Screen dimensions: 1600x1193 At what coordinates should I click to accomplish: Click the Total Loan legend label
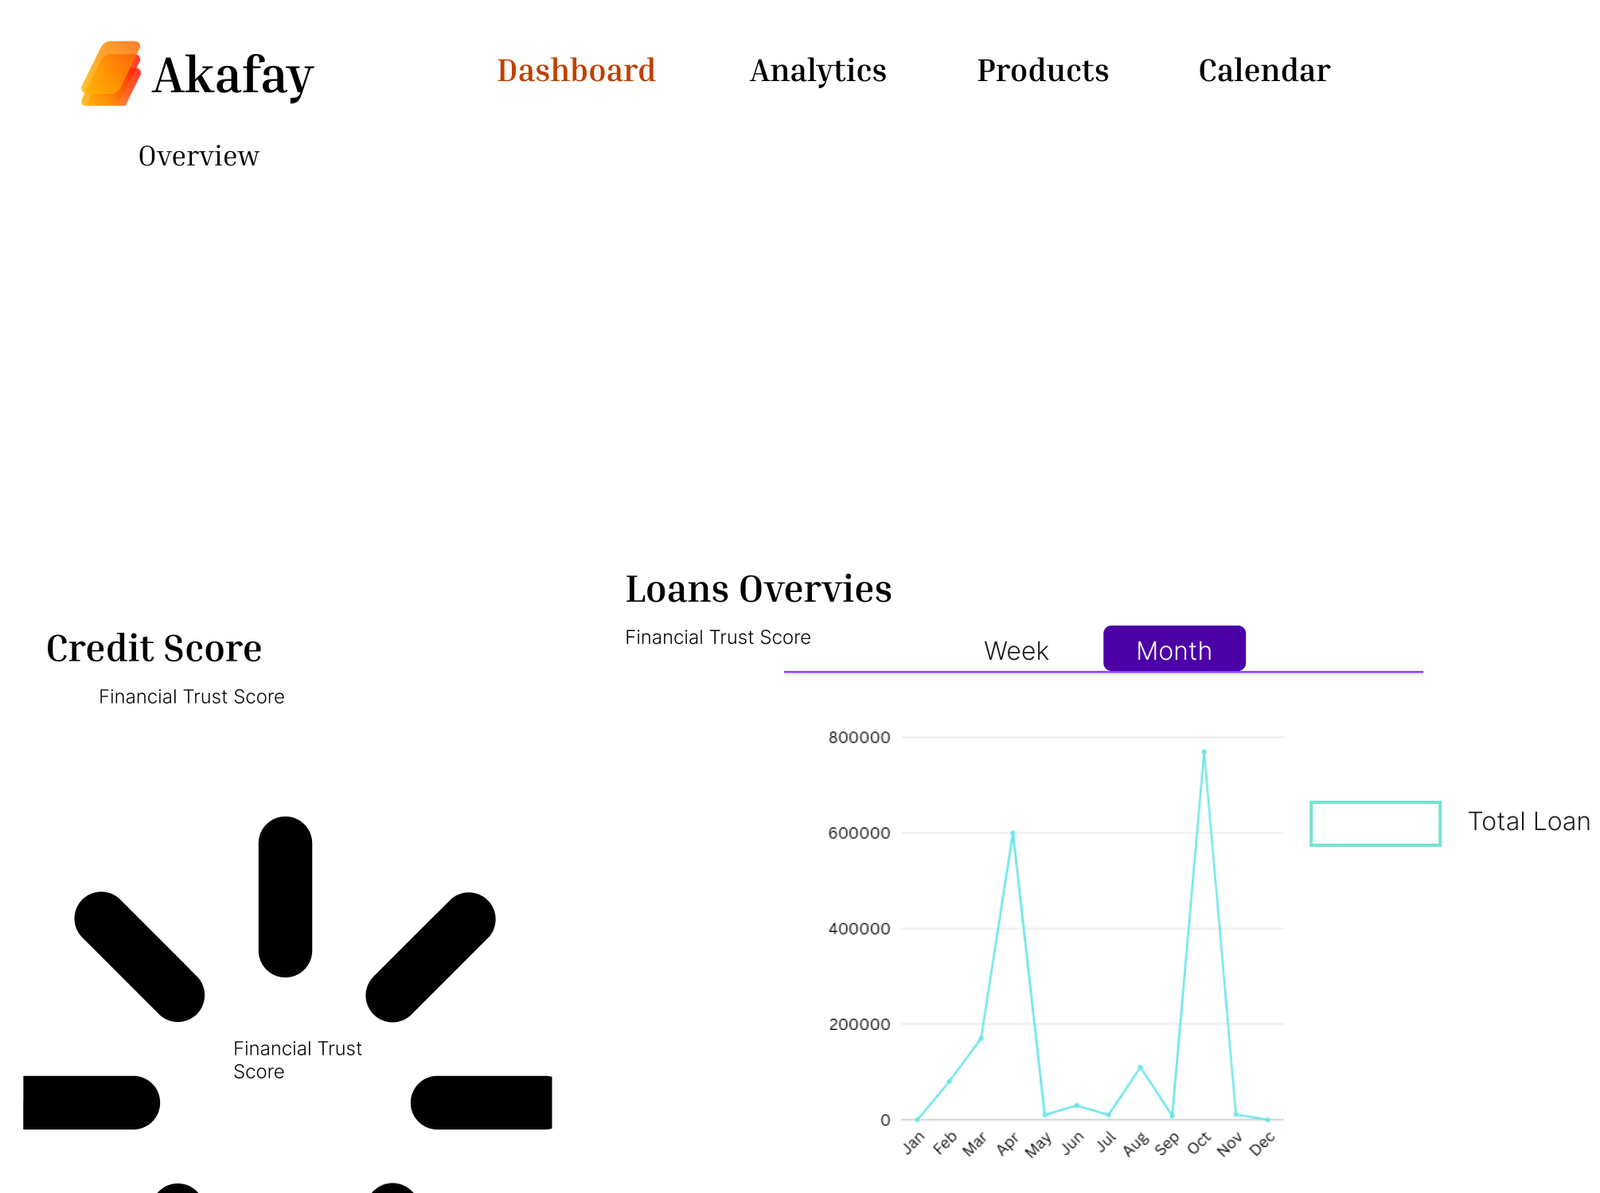[x=1528, y=822]
